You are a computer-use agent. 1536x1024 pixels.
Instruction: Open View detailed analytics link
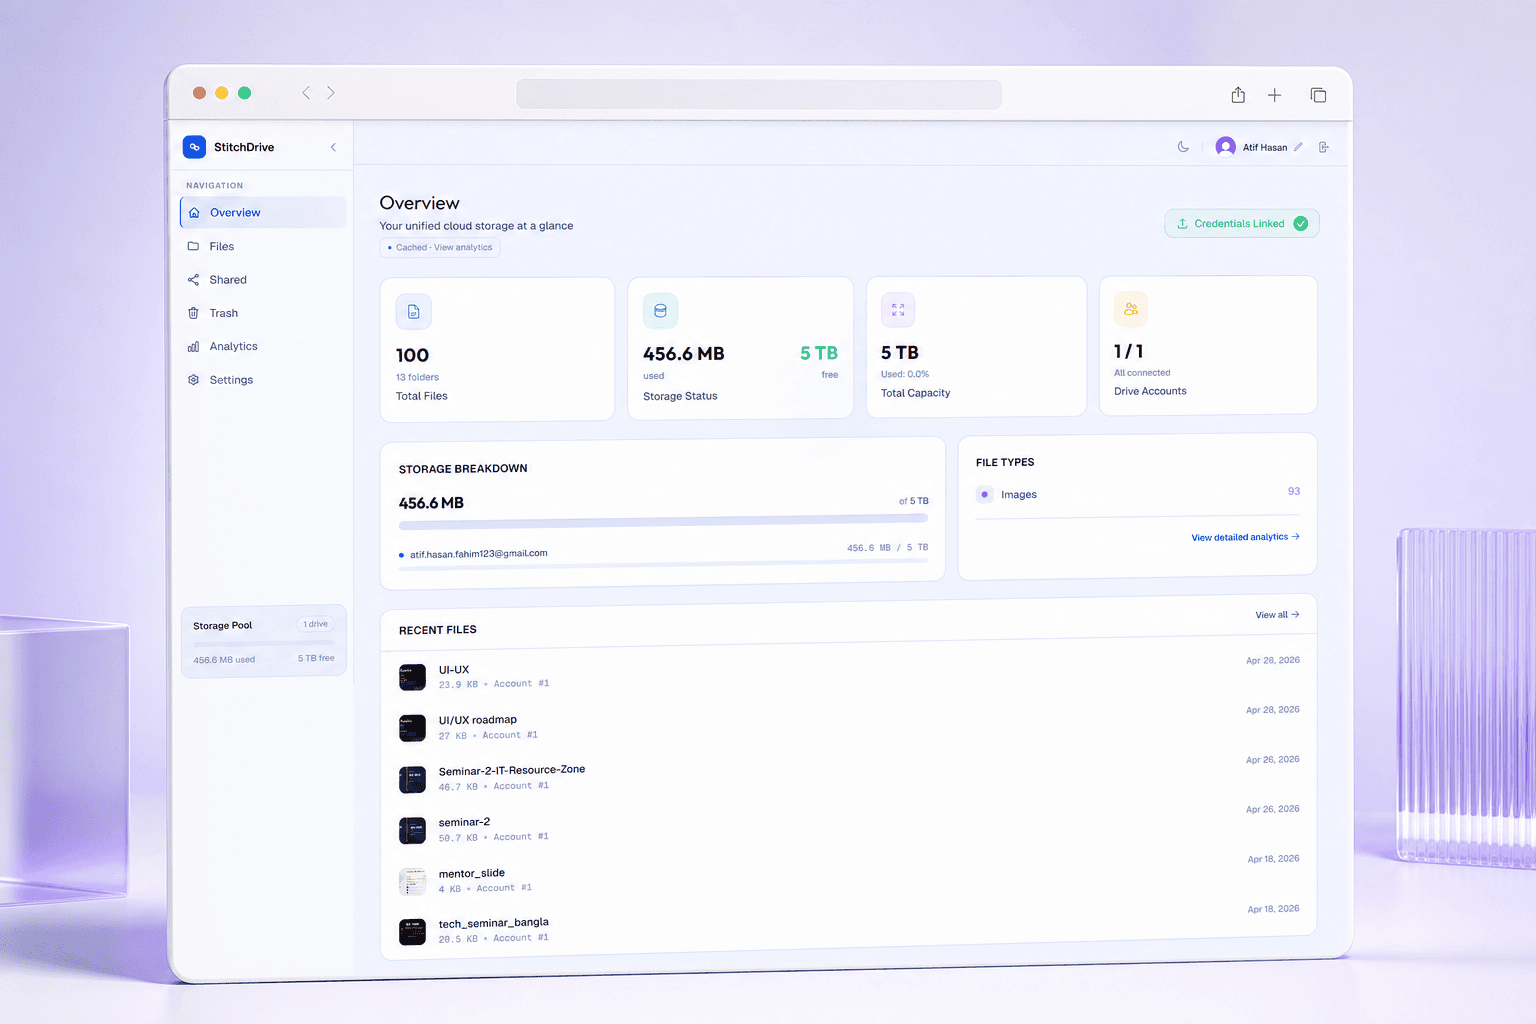1245,537
